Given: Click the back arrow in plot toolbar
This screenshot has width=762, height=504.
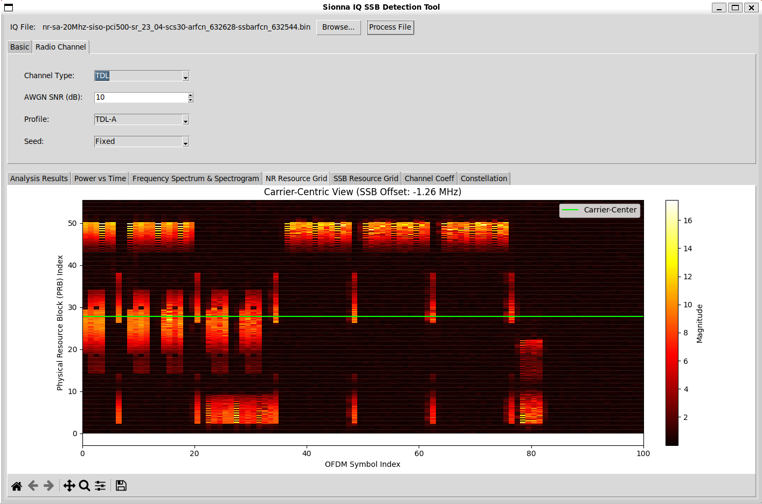Looking at the screenshot, I should pos(32,486).
